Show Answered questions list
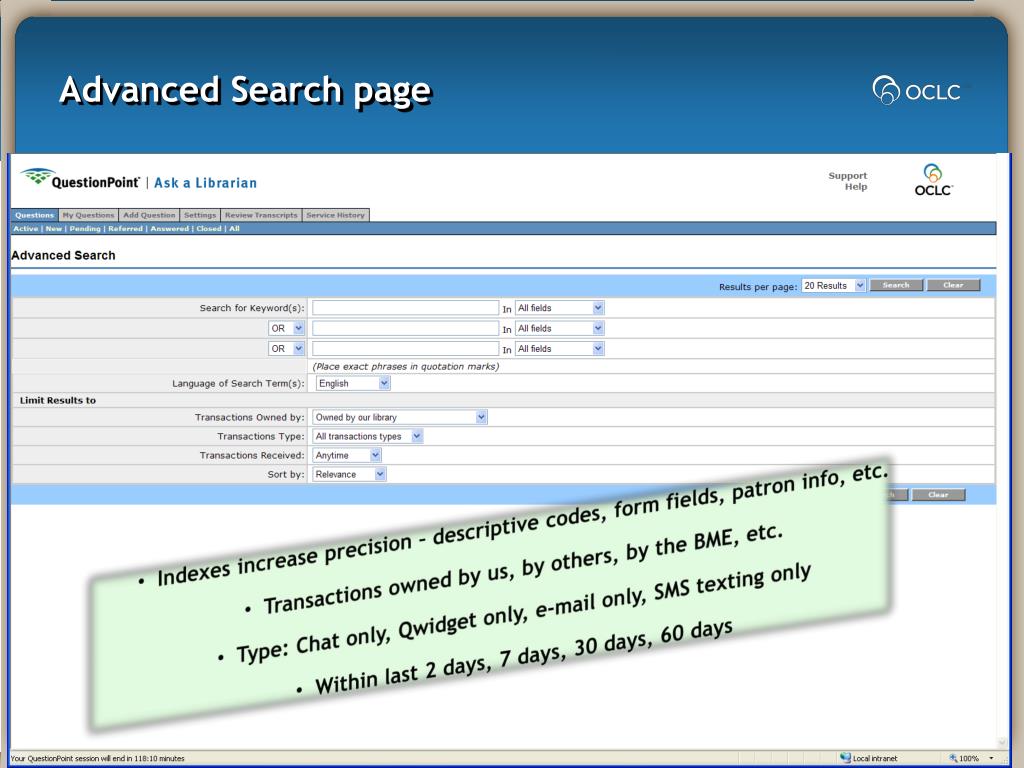1024x768 pixels. [x=170, y=229]
